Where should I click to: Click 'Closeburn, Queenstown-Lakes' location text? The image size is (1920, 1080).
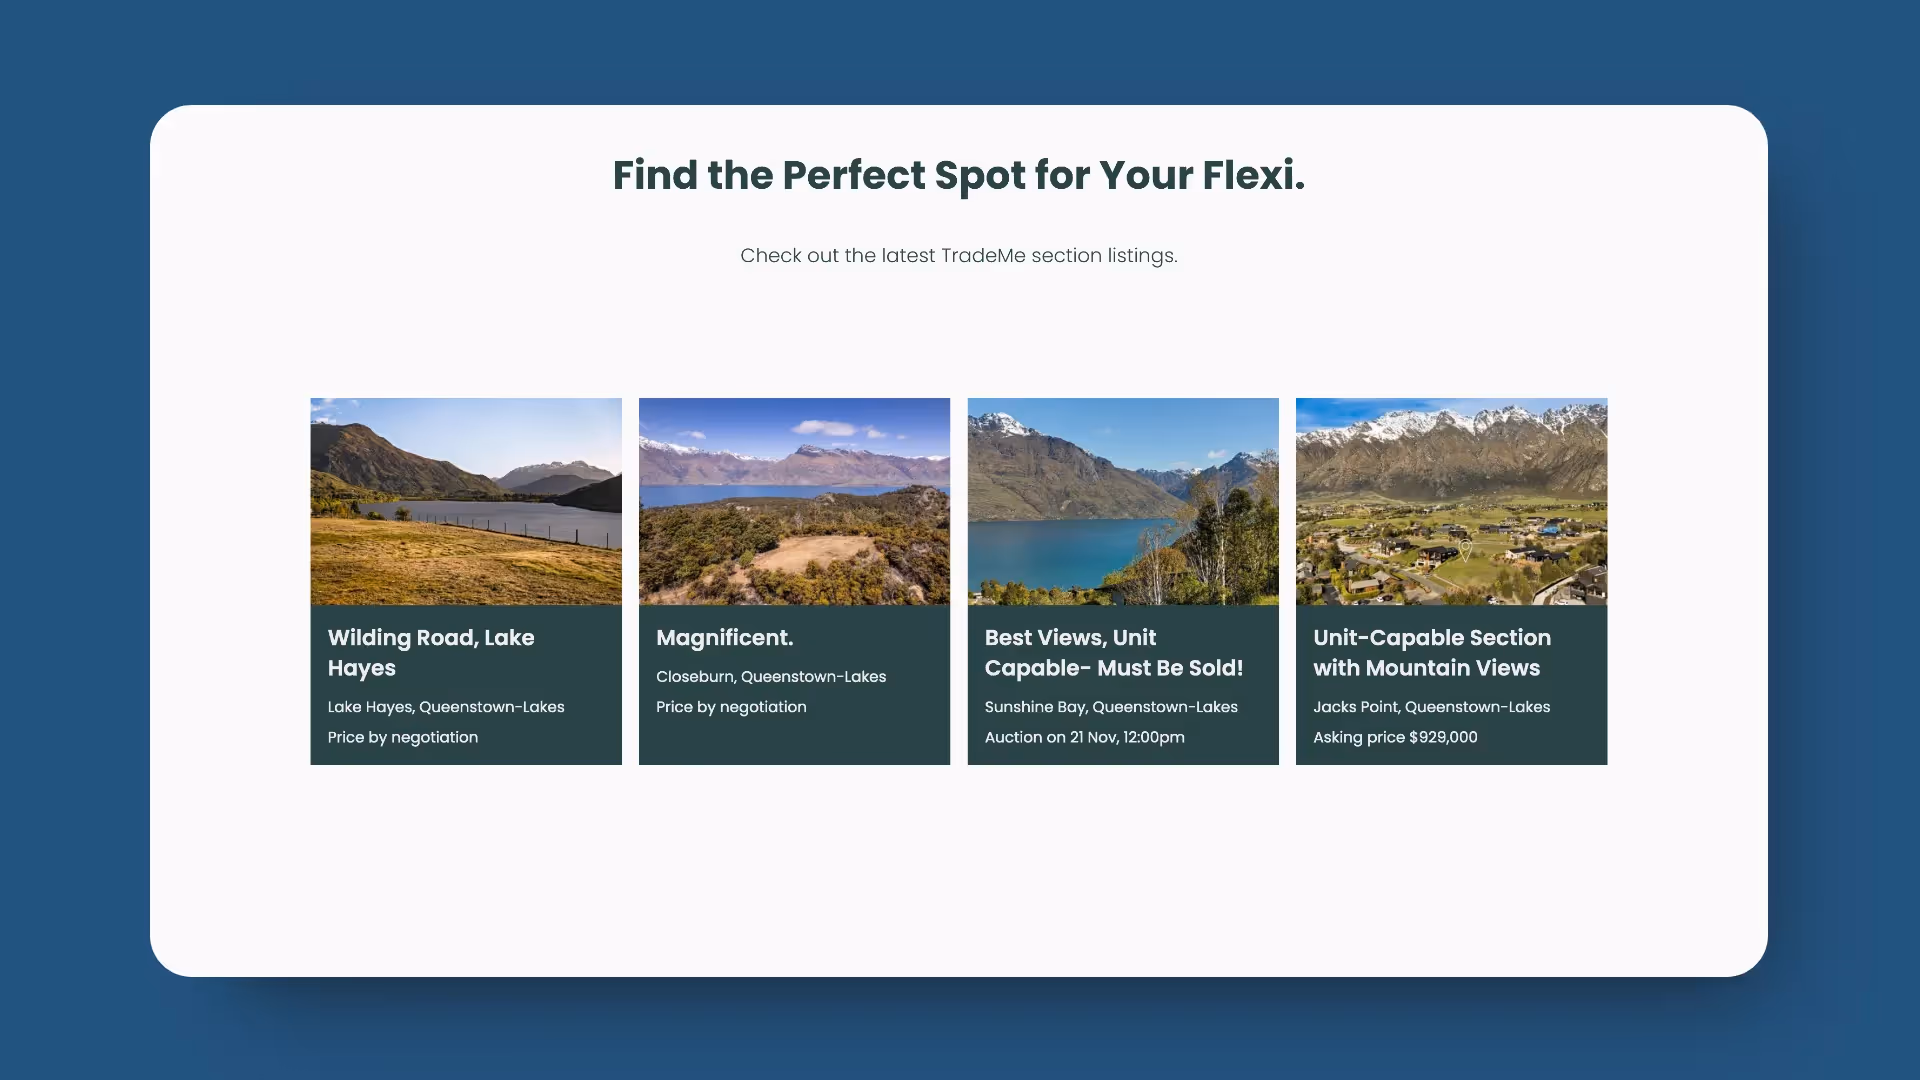click(x=771, y=676)
